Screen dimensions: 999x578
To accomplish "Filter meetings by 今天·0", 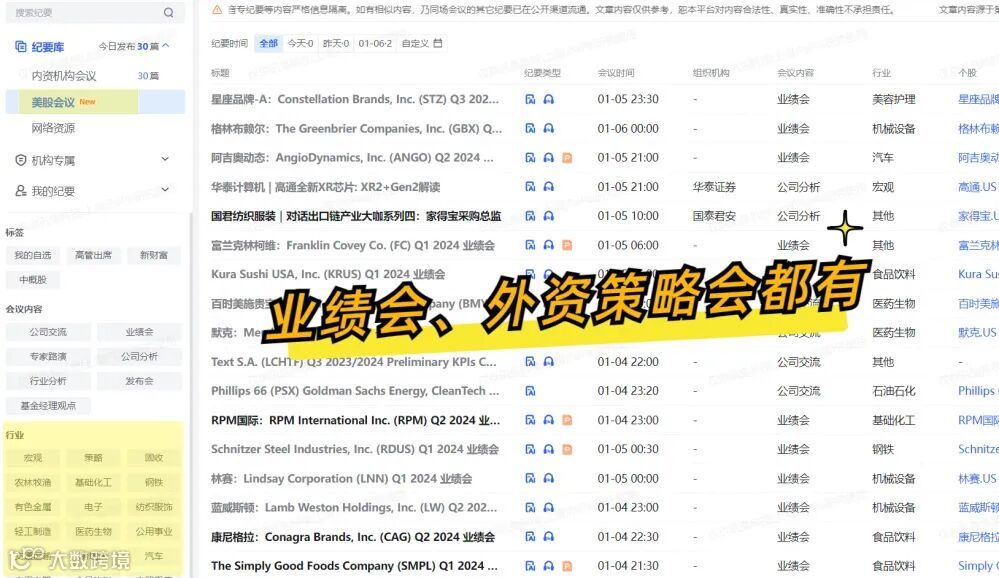I will [x=300, y=43].
